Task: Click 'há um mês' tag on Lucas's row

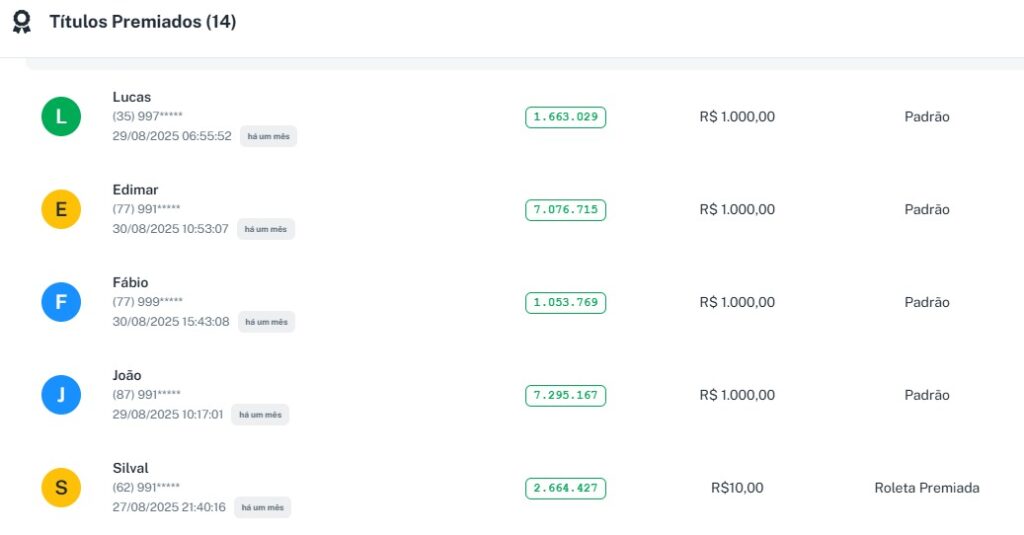Action: click(x=268, y=136)
